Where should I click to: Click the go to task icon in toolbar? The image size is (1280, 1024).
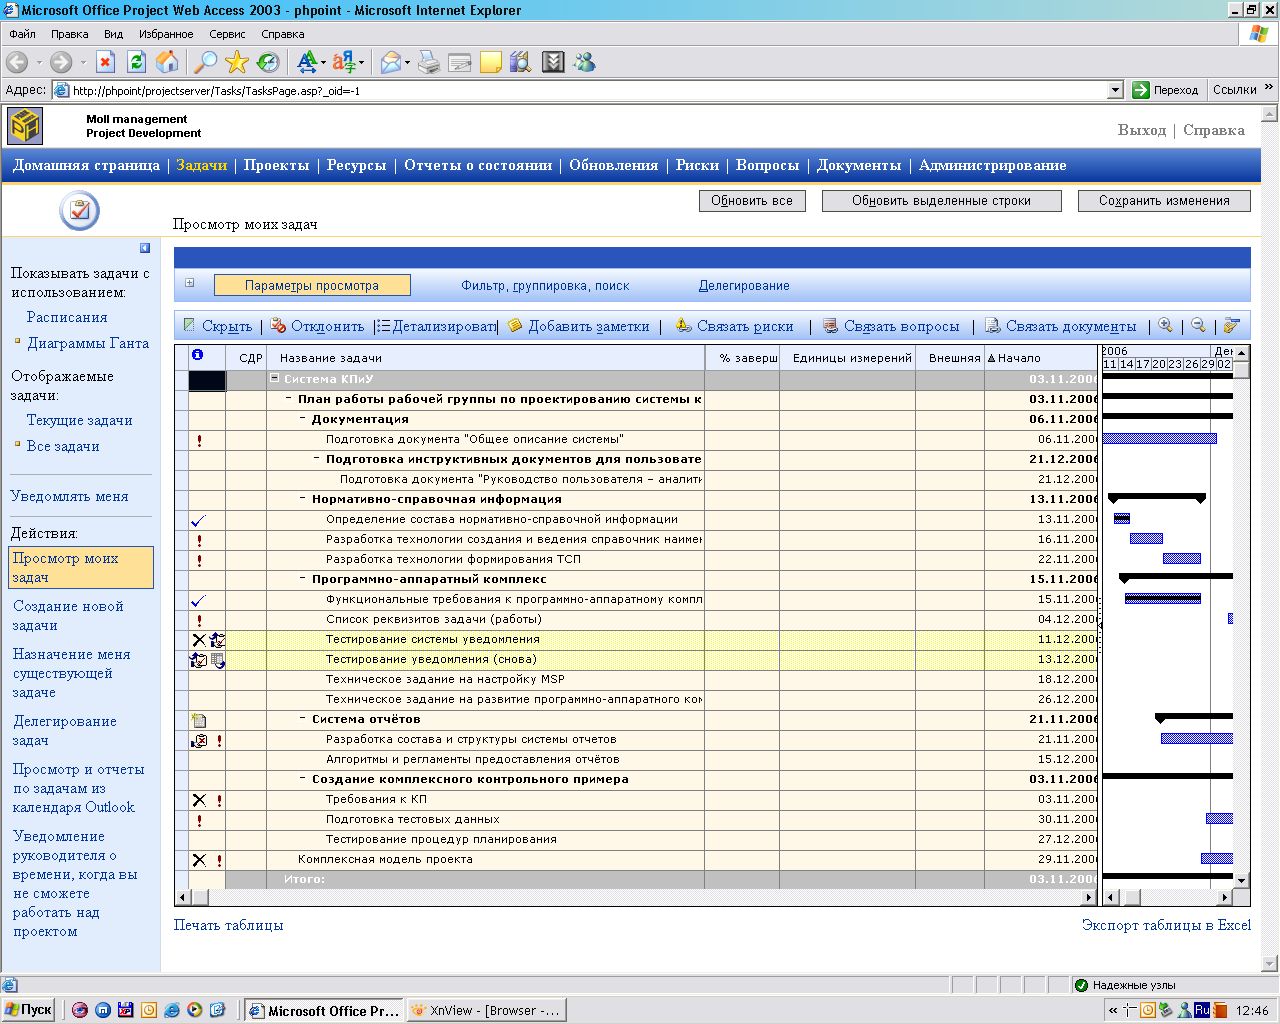[1231, 326]
